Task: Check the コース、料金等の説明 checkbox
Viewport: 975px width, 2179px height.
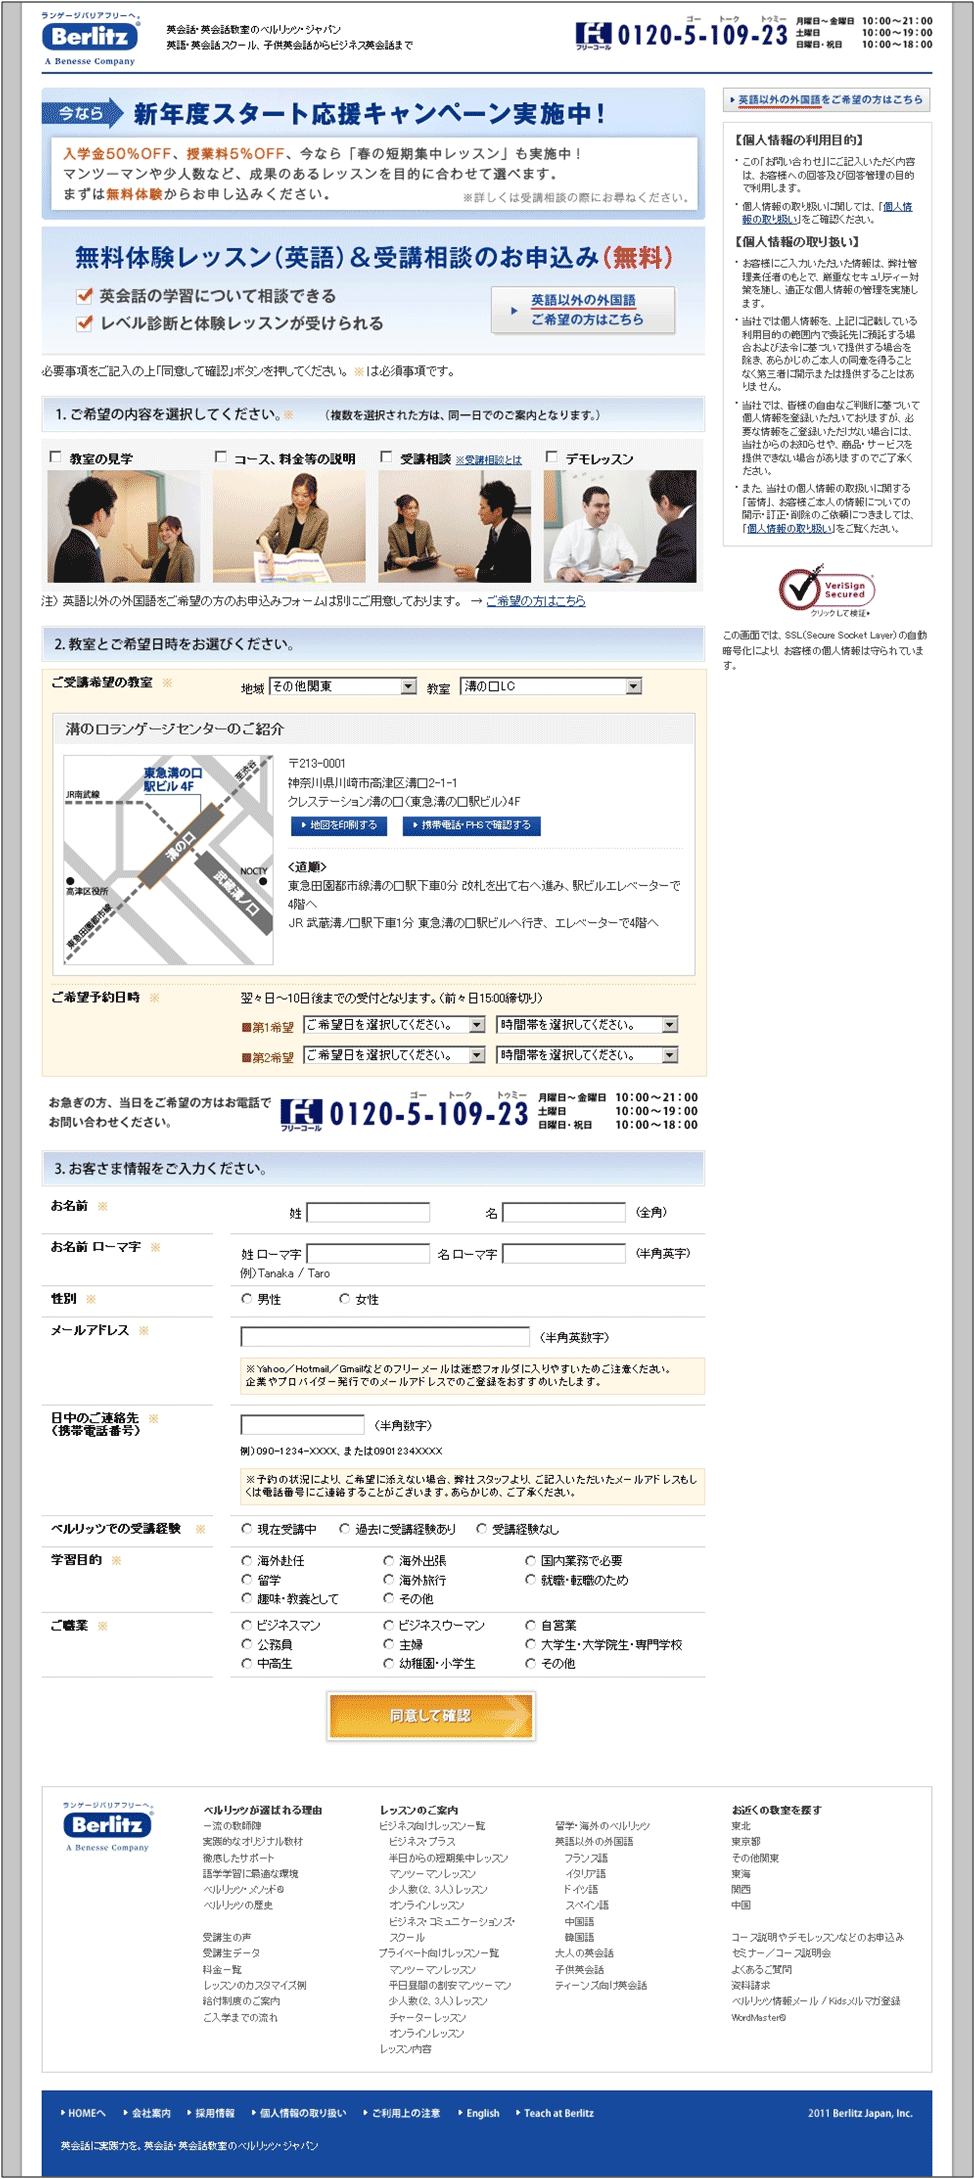Action: tap(221, 457)
